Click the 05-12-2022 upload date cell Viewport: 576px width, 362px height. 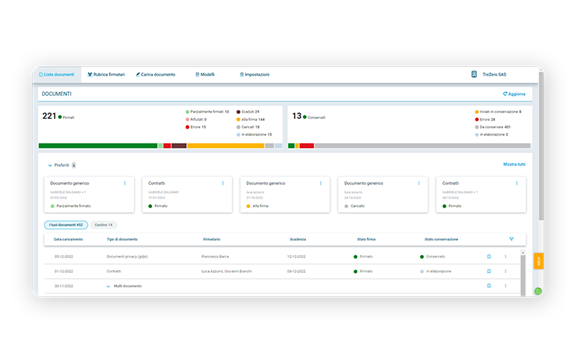click(64, 257)
